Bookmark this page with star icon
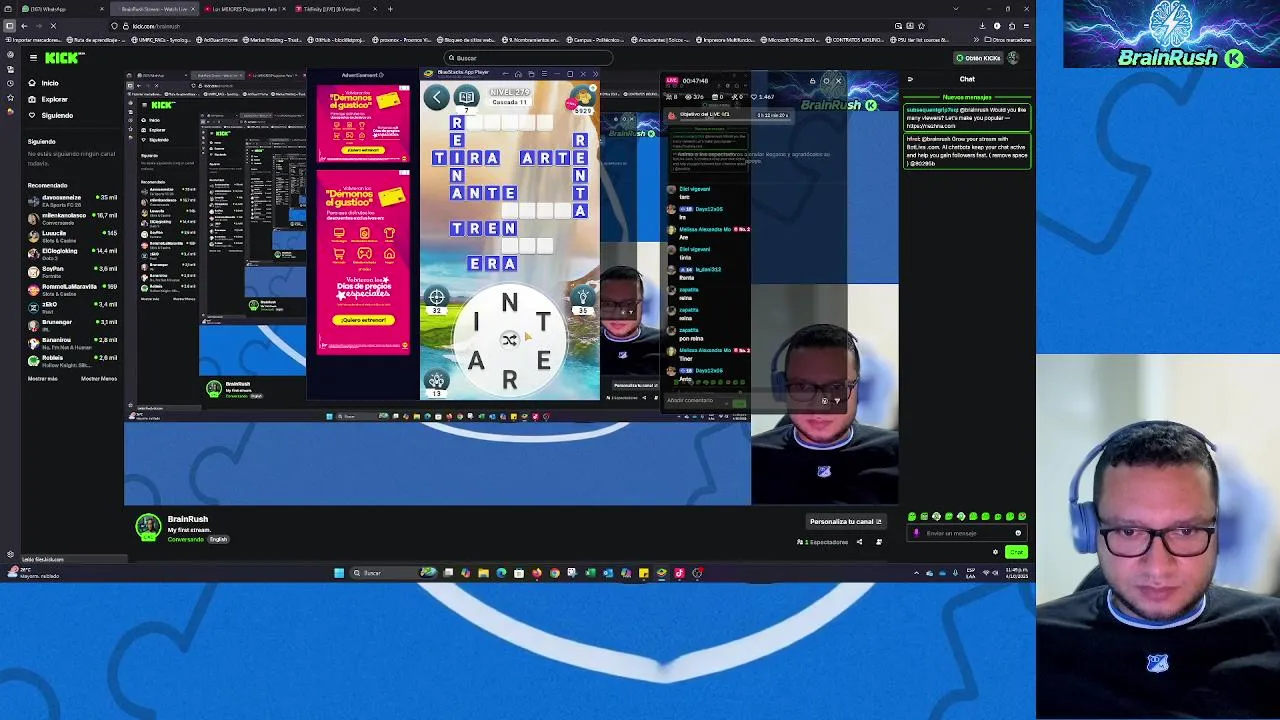The height and width of the screenshot is (720, 1280). click(921, 26)
